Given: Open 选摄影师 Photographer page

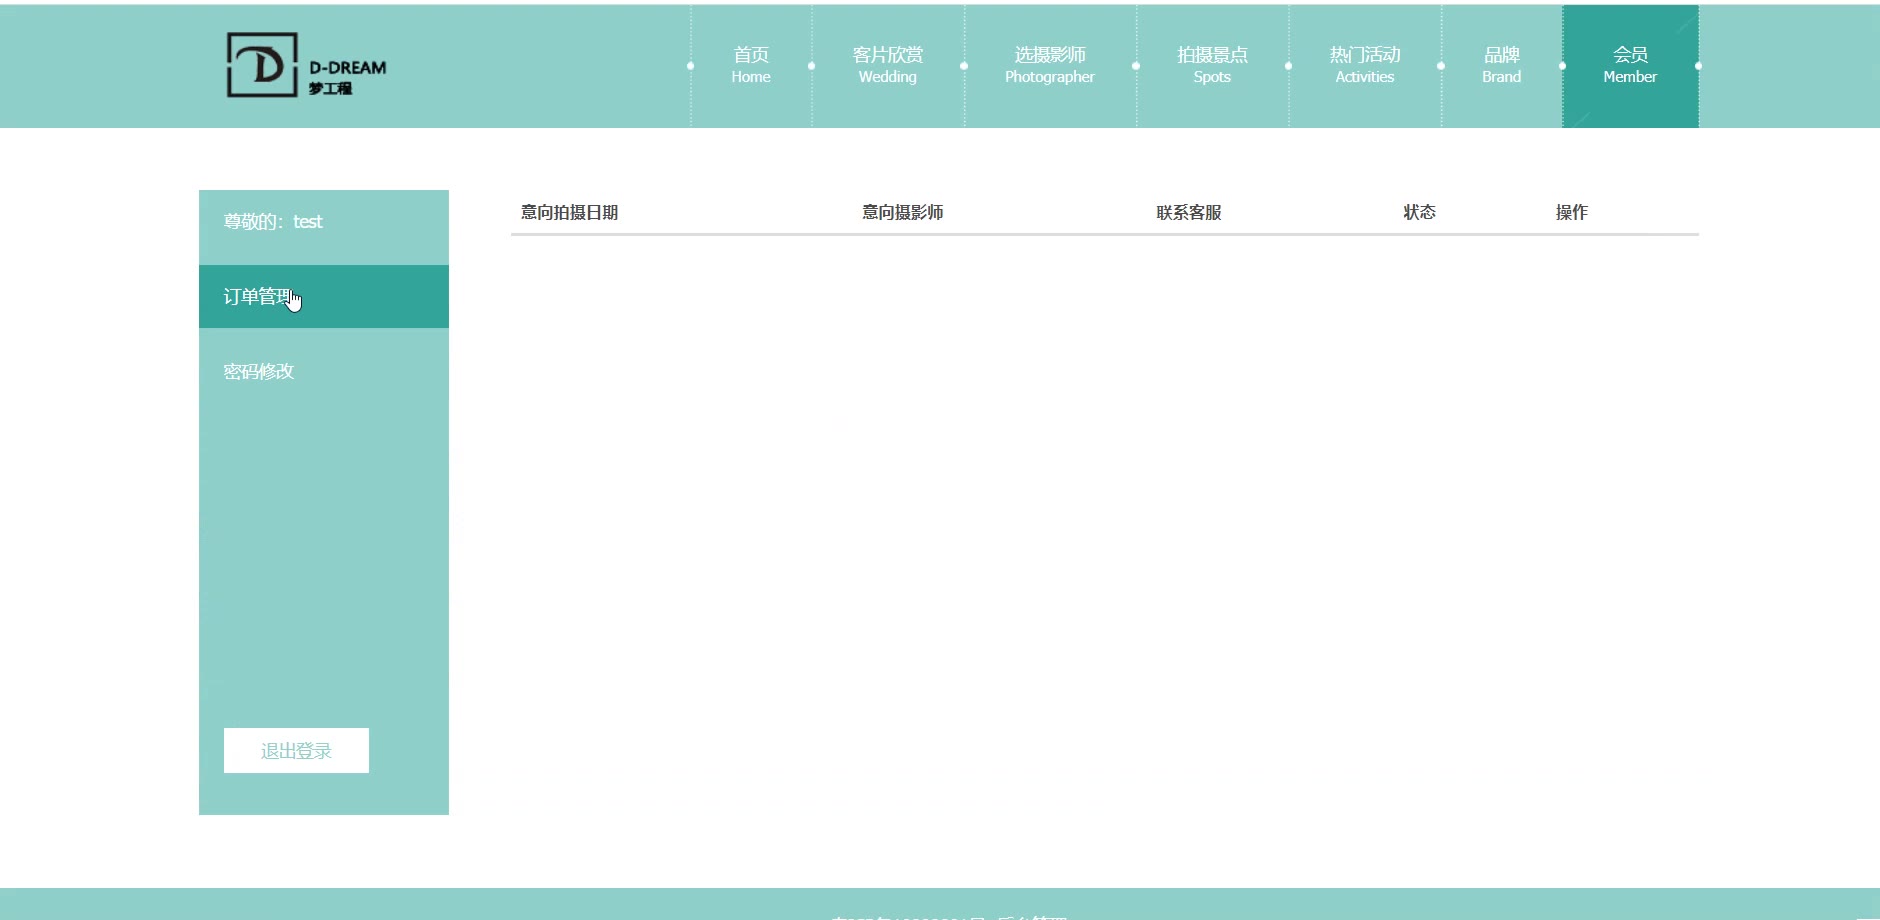Looking at the screenshot, I should pyautogui.click(x=1049, y=65).
